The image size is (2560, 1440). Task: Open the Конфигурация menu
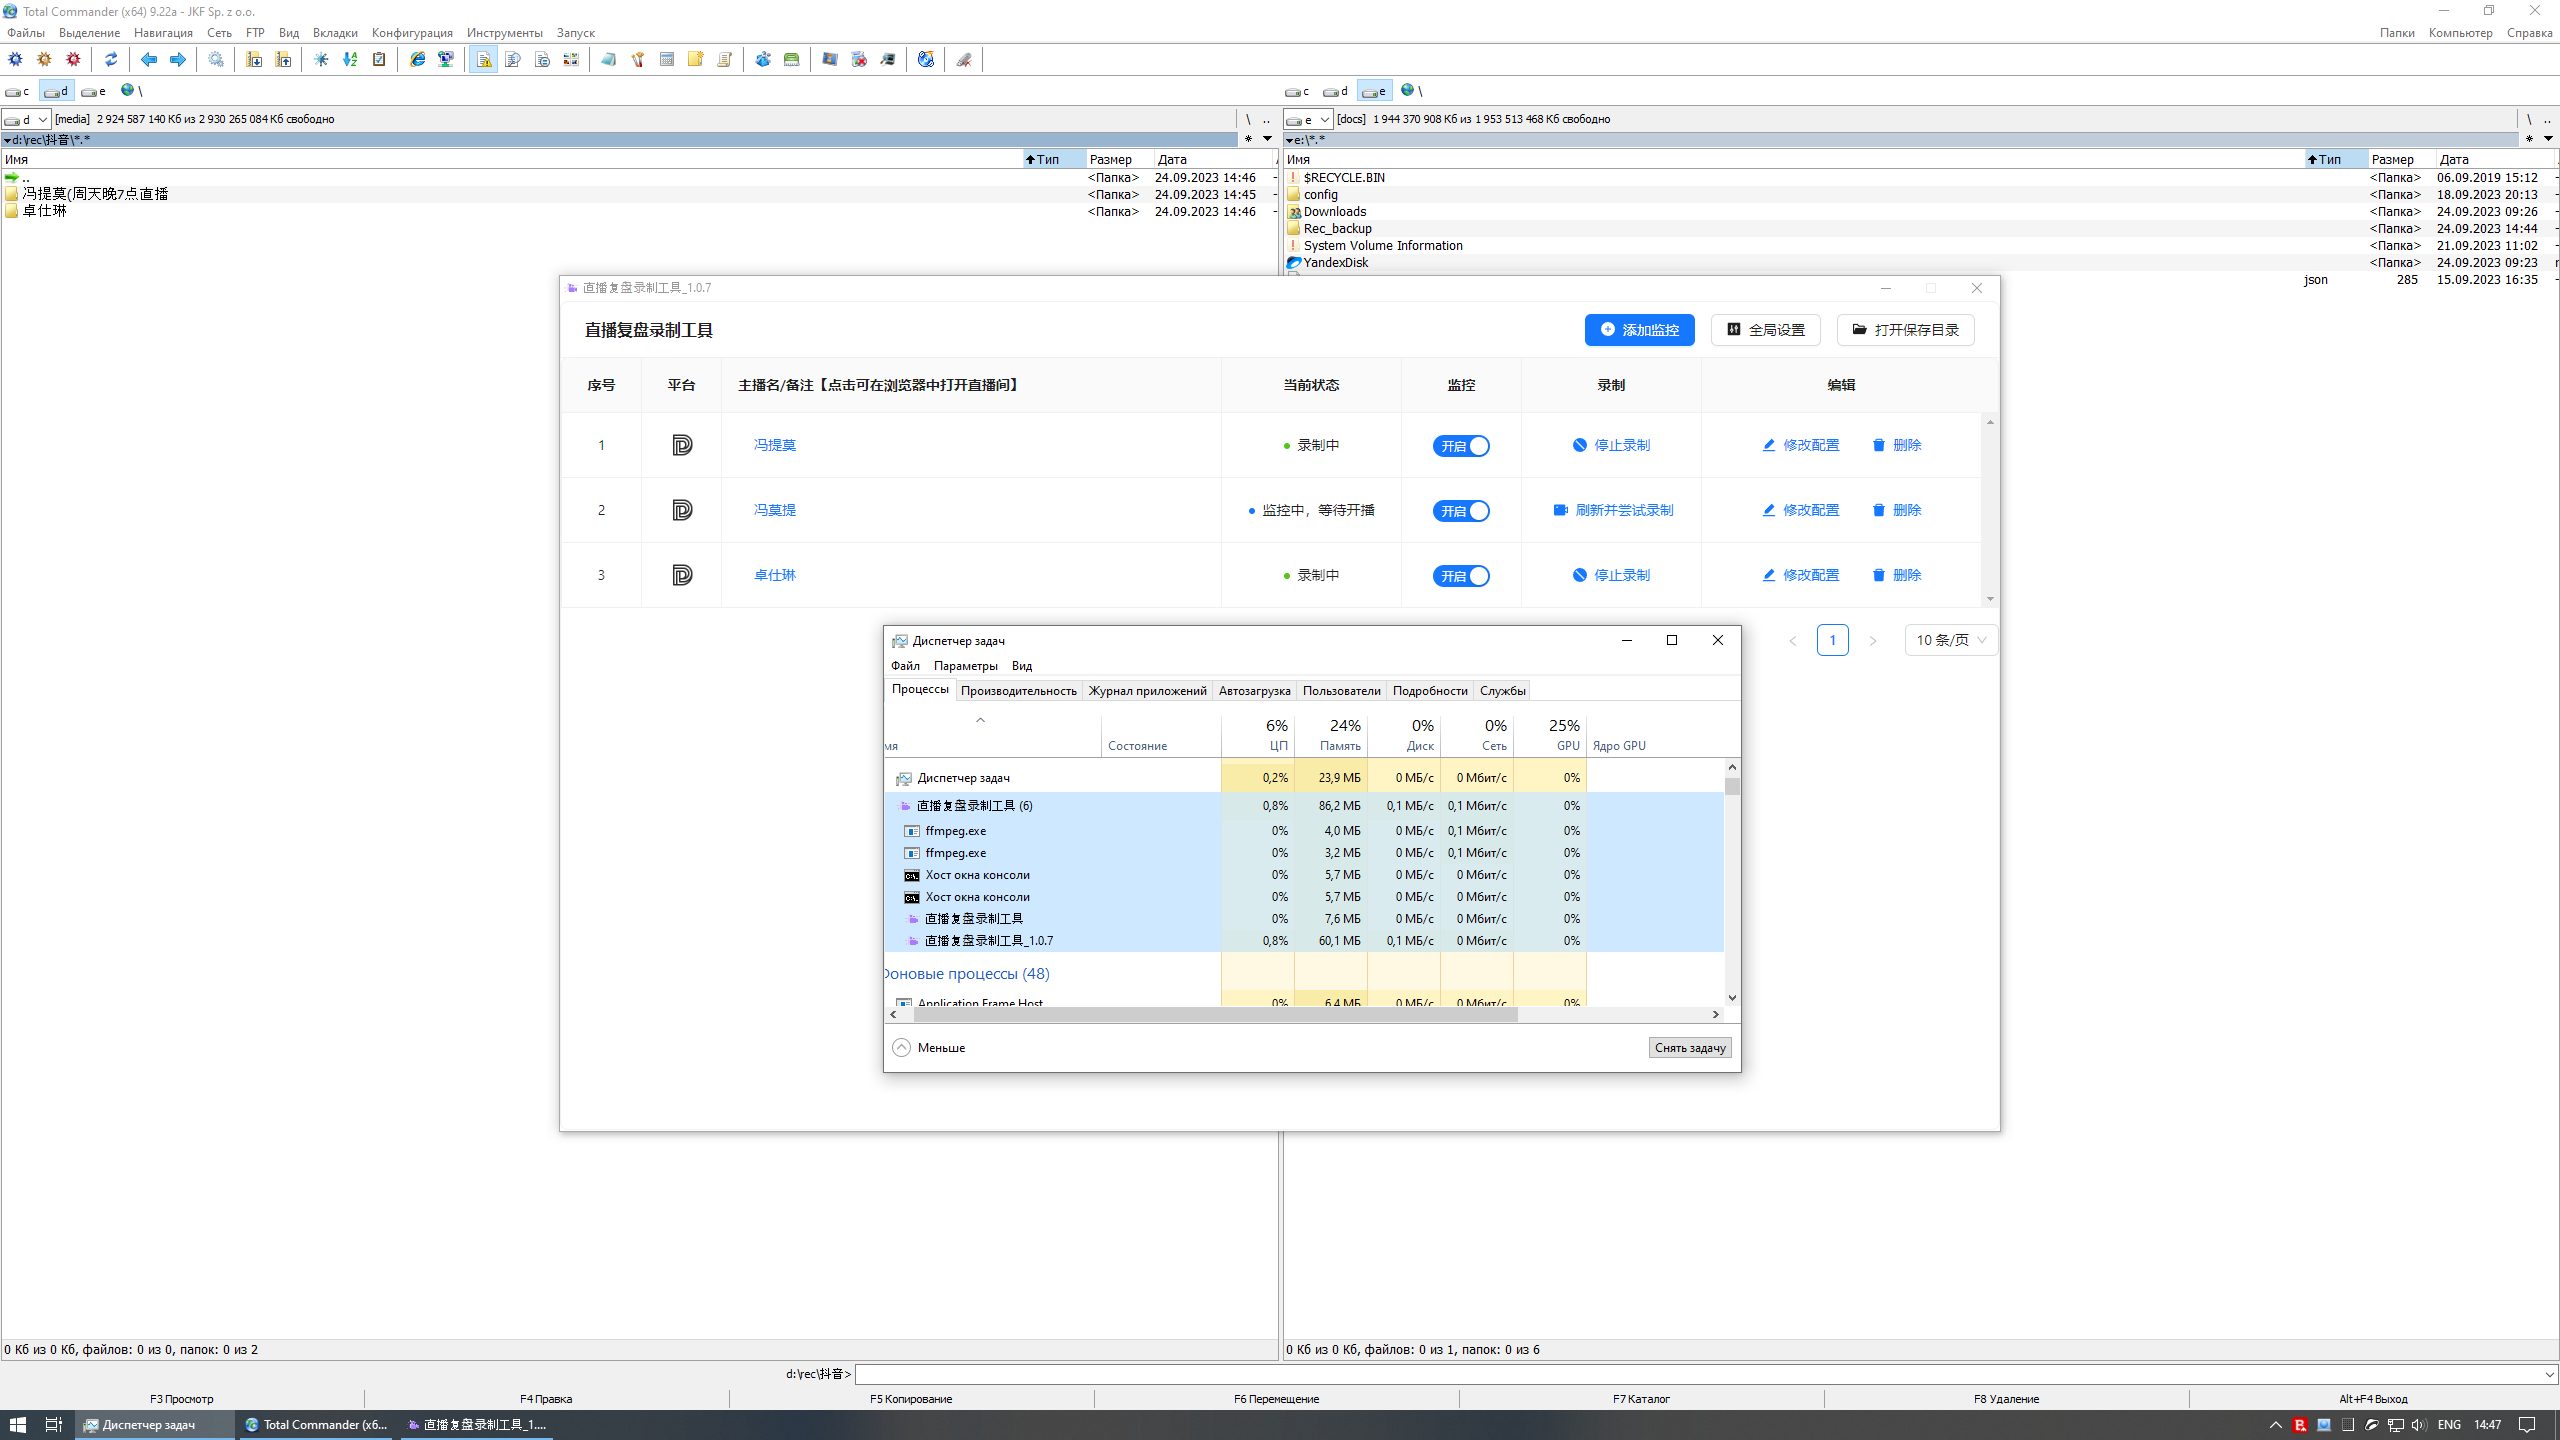point(410,32)
